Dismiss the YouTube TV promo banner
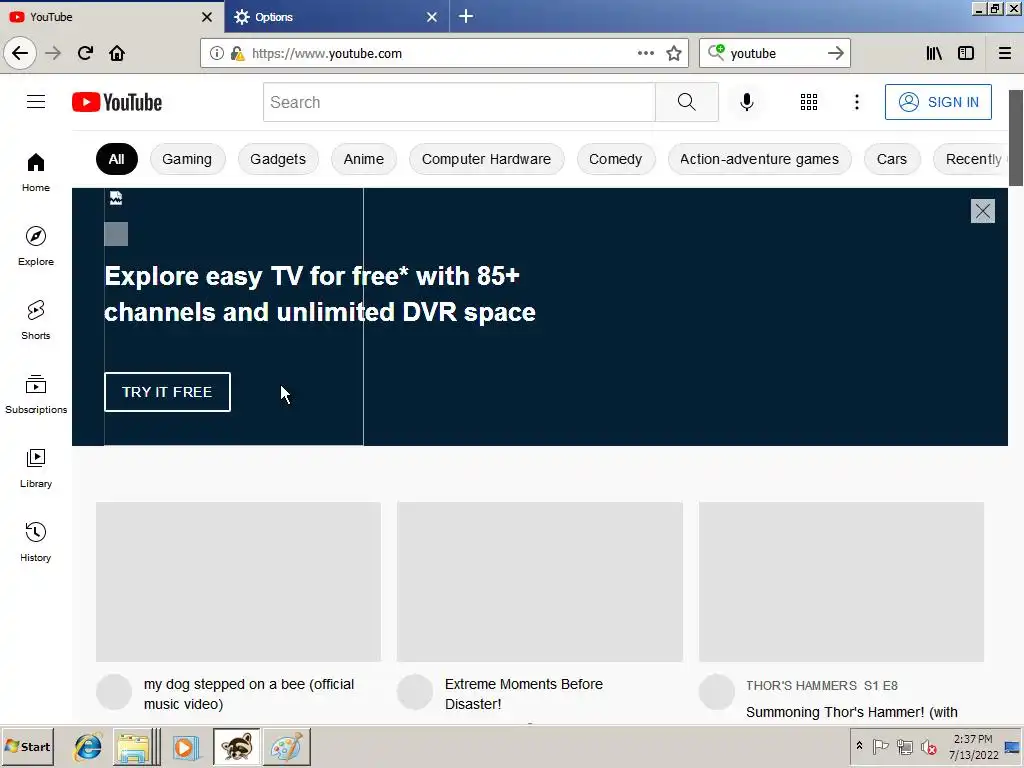The image size is (1024, 768). tap(983, 211)
